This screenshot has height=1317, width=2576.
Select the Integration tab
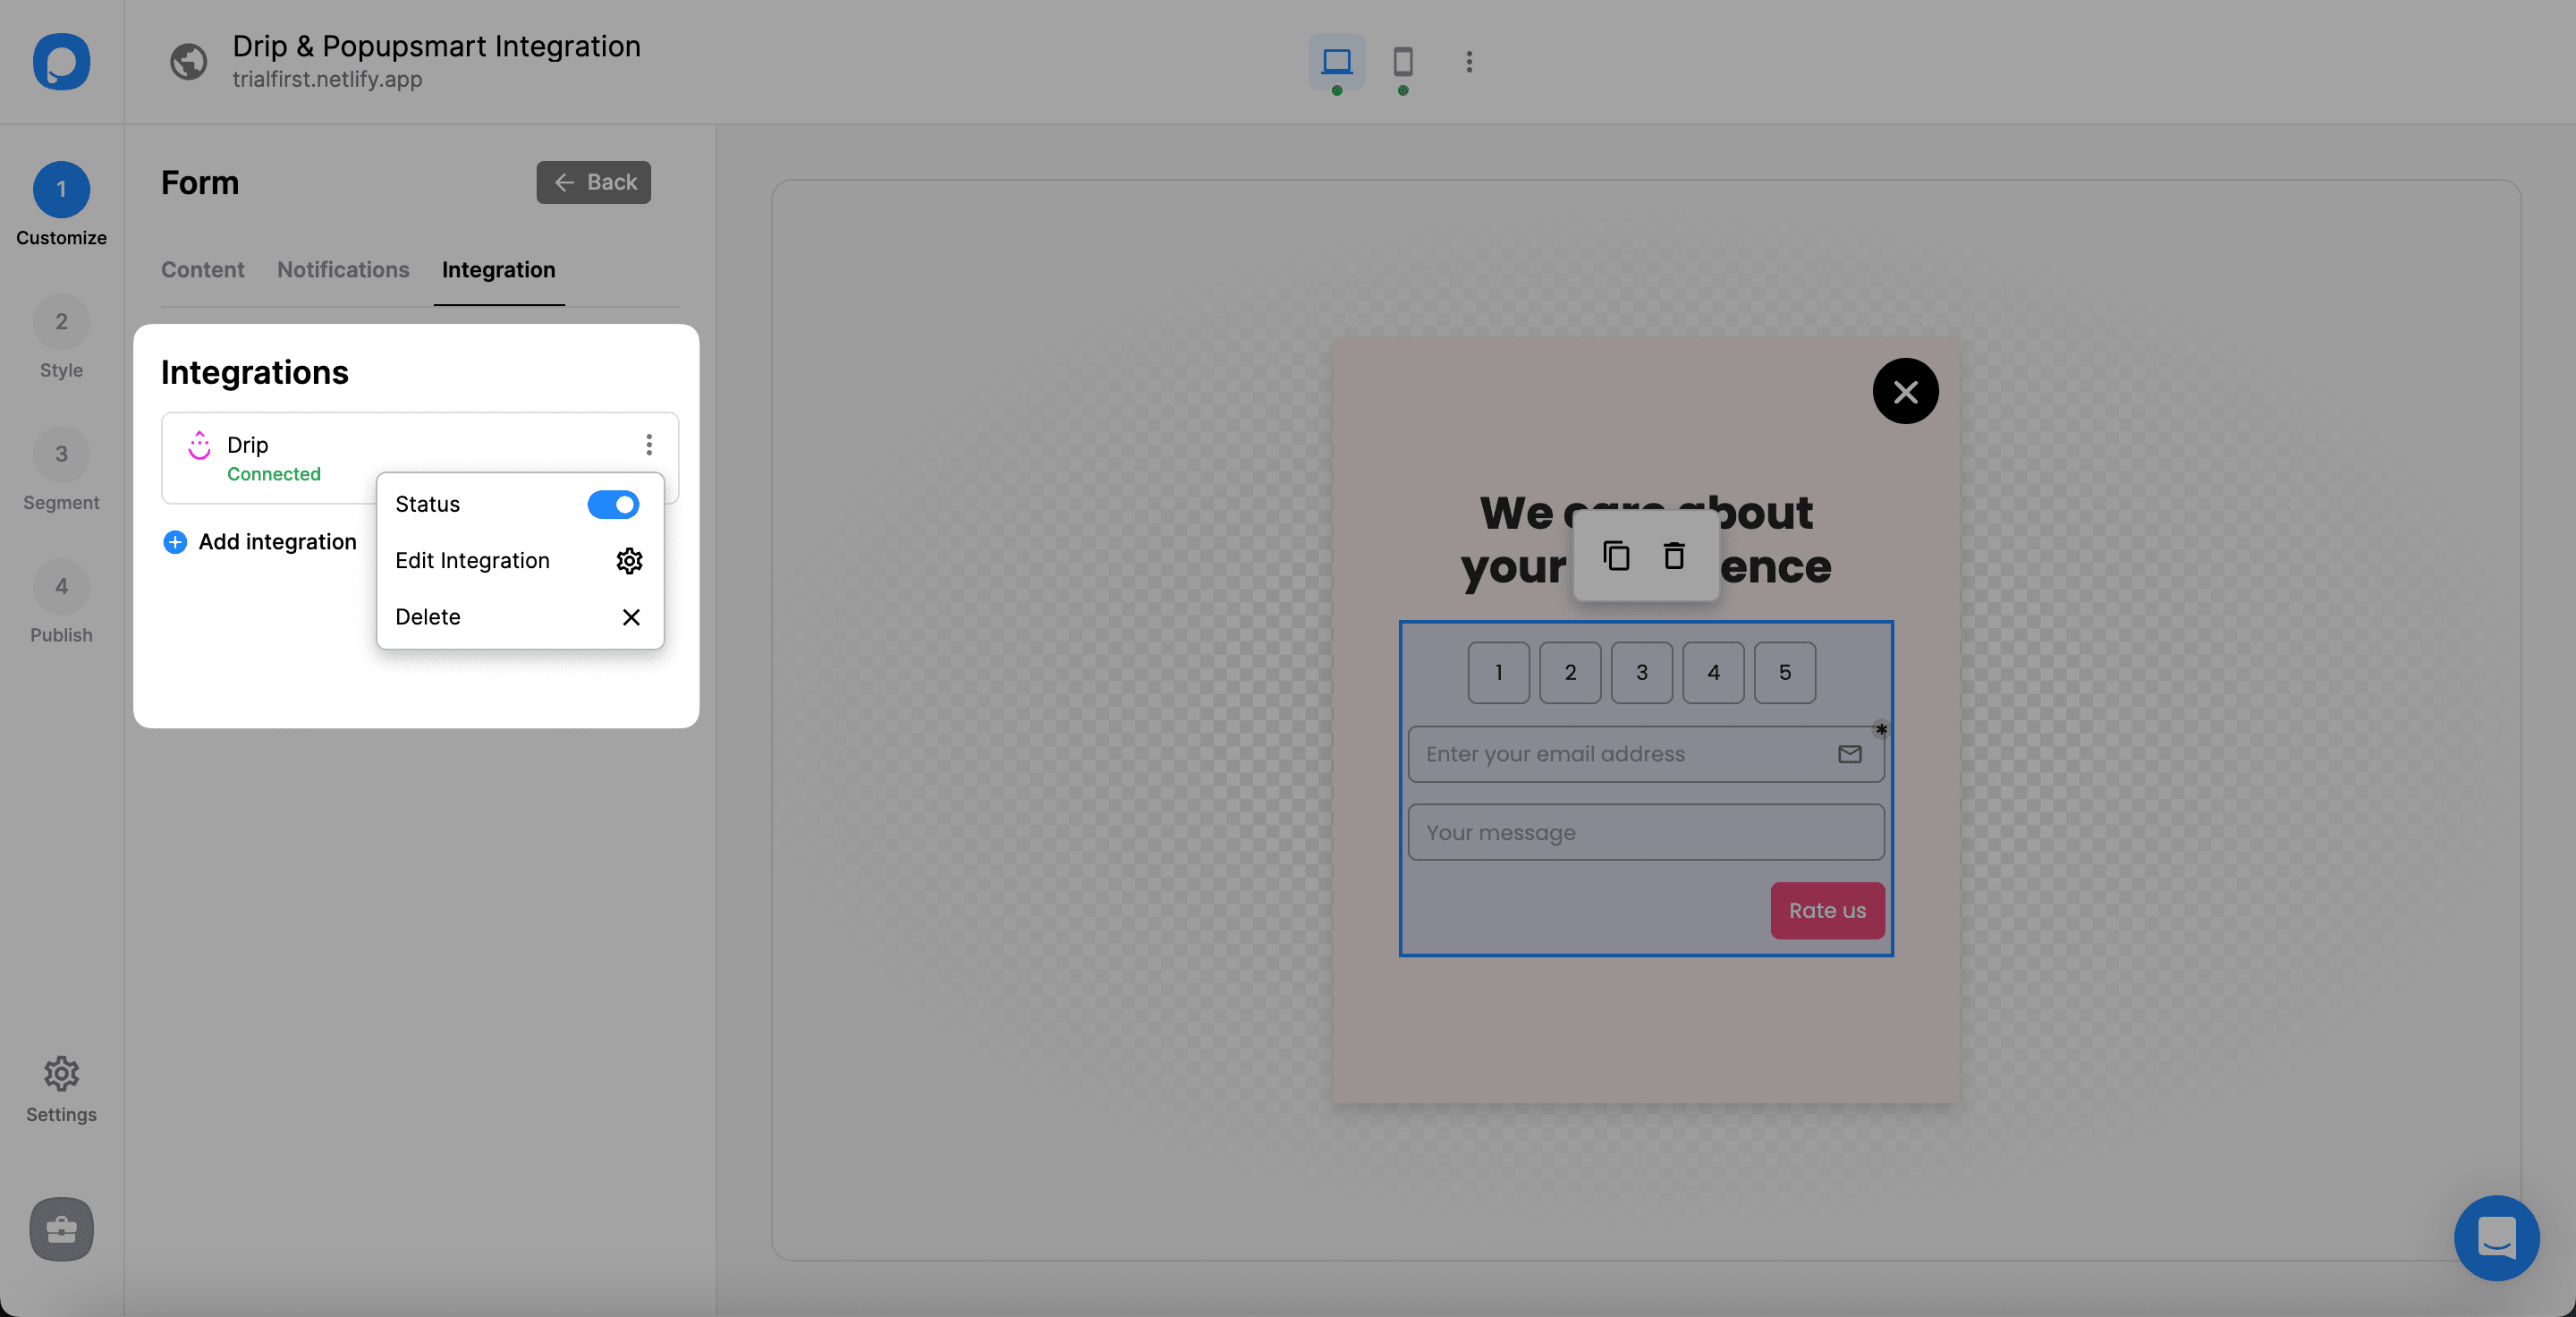(x=499, y=268)
